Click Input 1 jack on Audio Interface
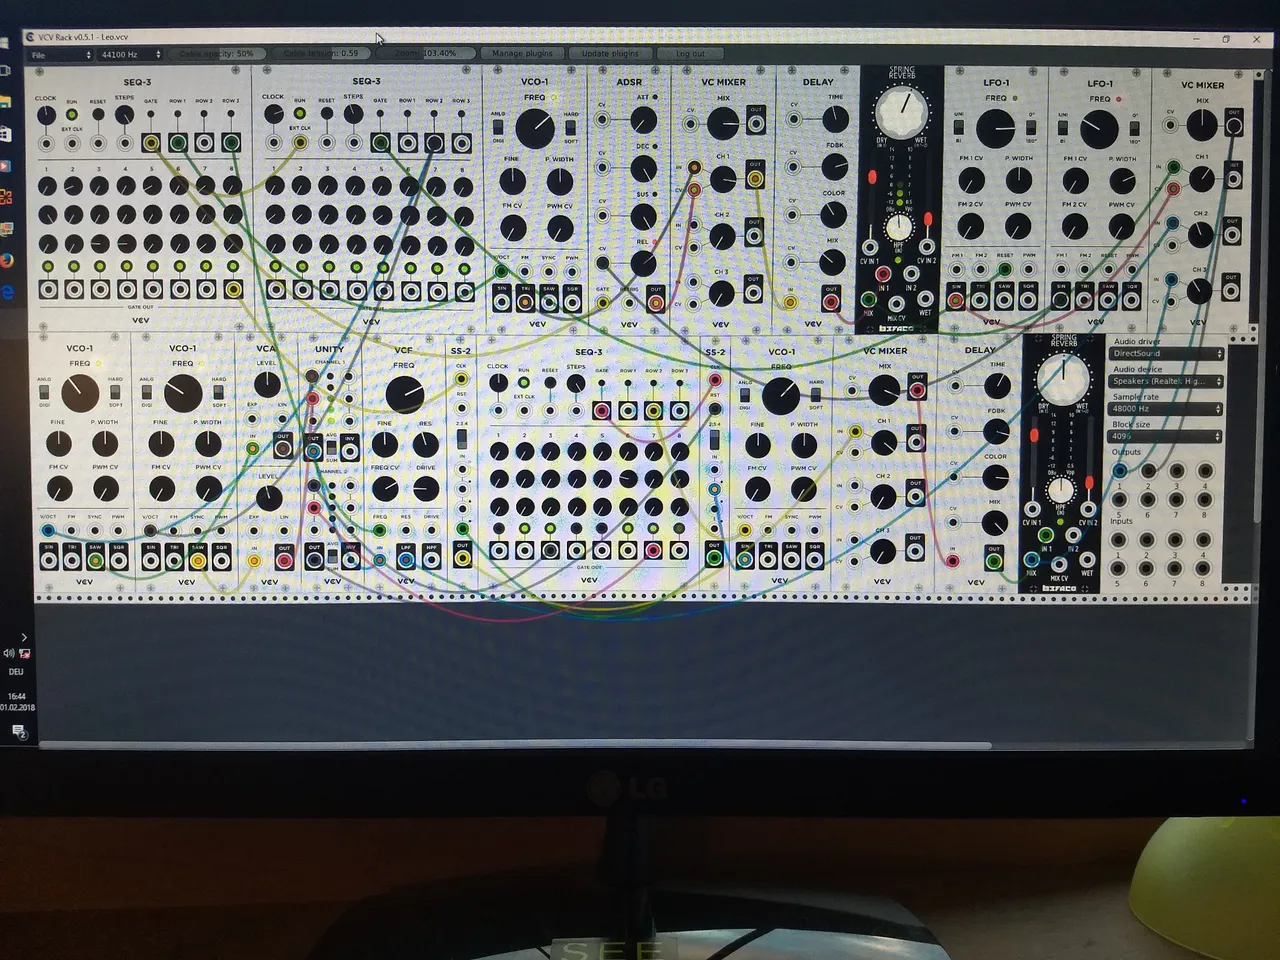 click(x=1120, y=540)
